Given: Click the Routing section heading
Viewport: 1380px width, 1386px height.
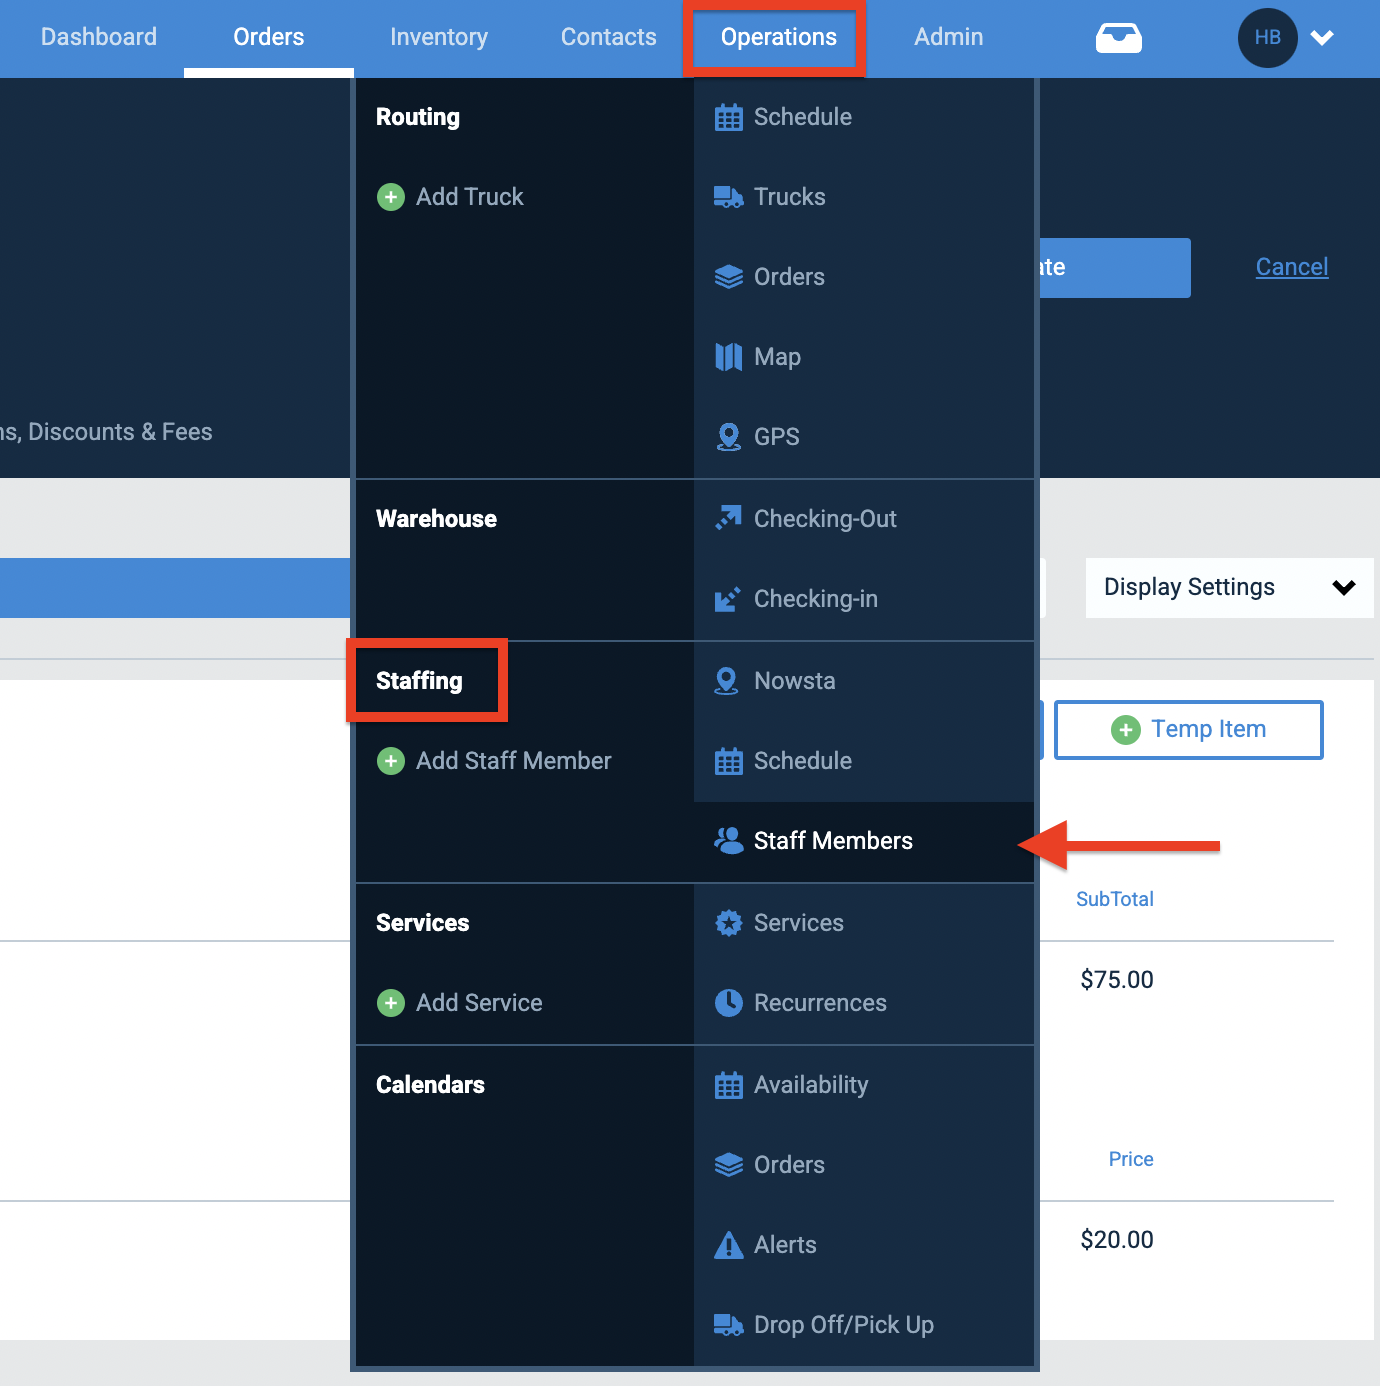Looking at the screenshot, I should (418, 117).
